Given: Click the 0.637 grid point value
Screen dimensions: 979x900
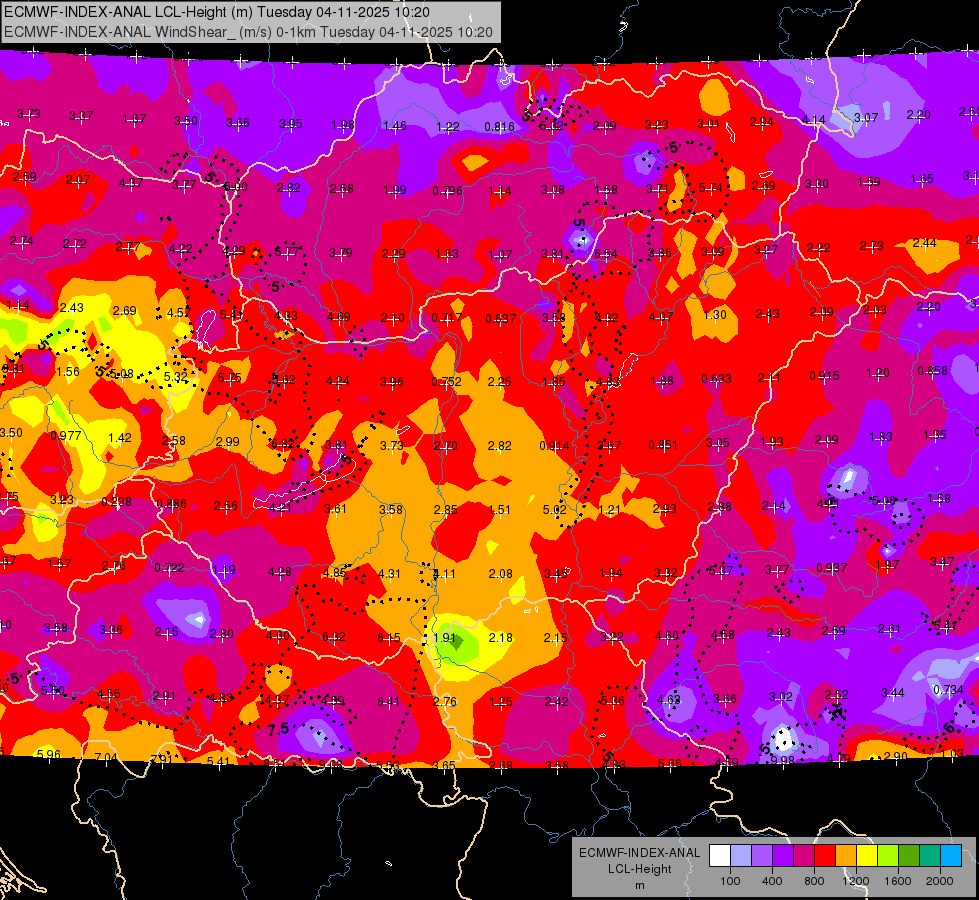Looking at the screenshot, I should click(501, 319).
